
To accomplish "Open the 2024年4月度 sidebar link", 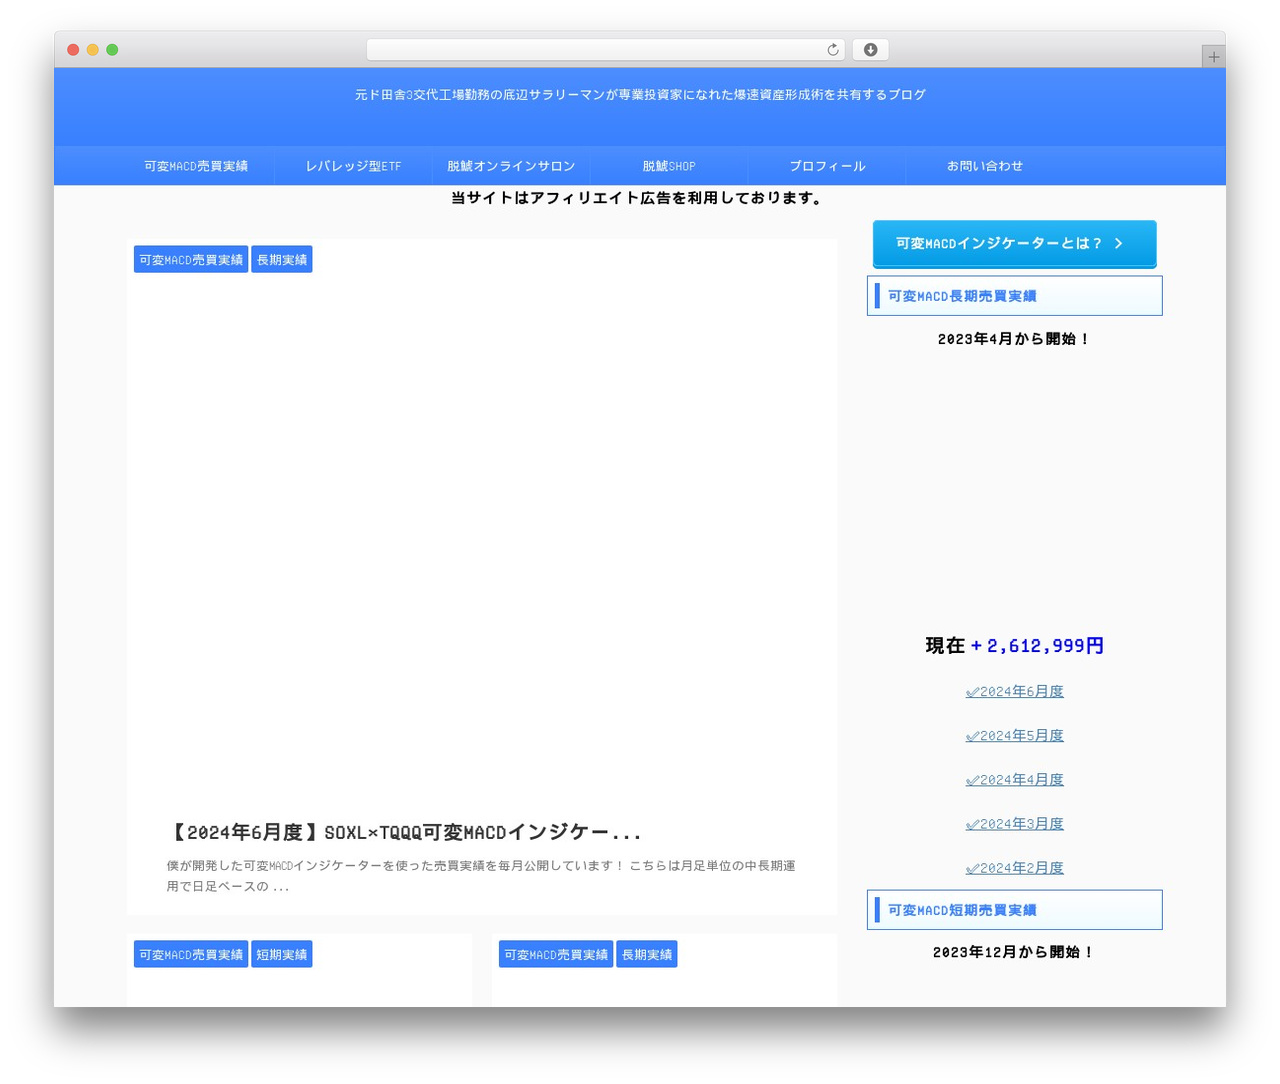I will click(x=1014, y=780).
